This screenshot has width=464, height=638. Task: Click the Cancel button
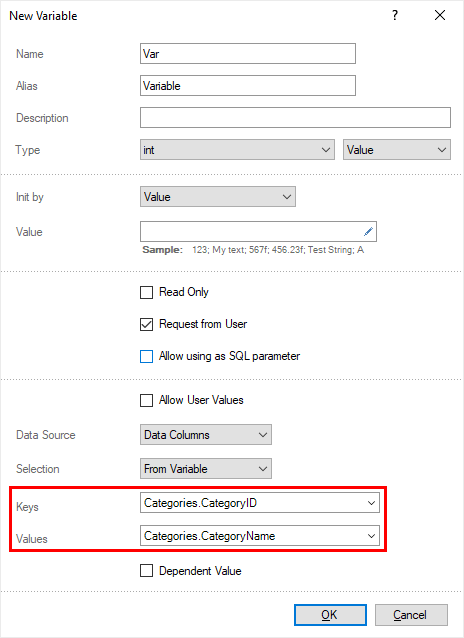(x=411, y=615)
